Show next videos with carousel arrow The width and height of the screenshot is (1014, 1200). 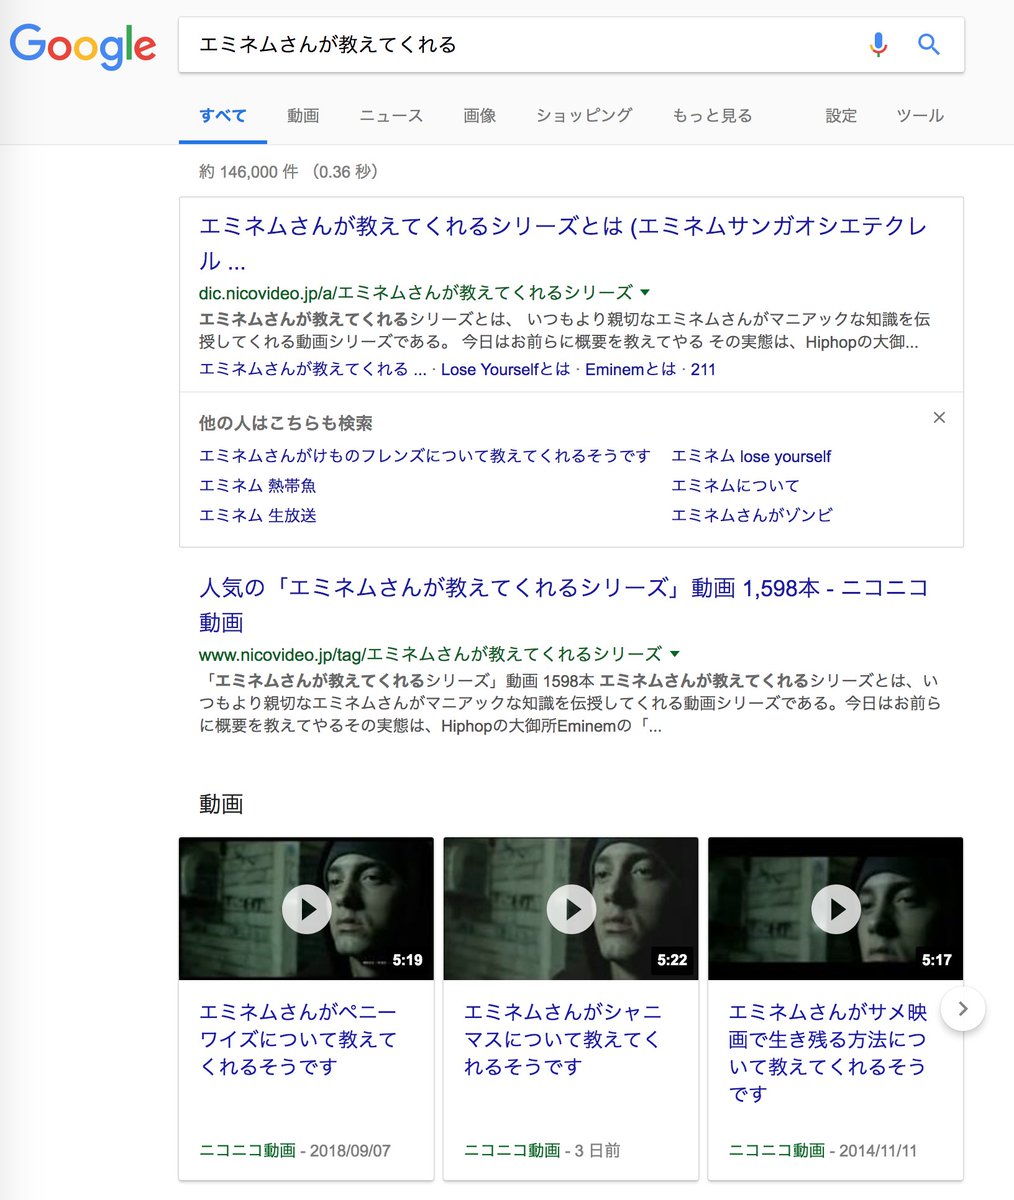point(962,1009)
